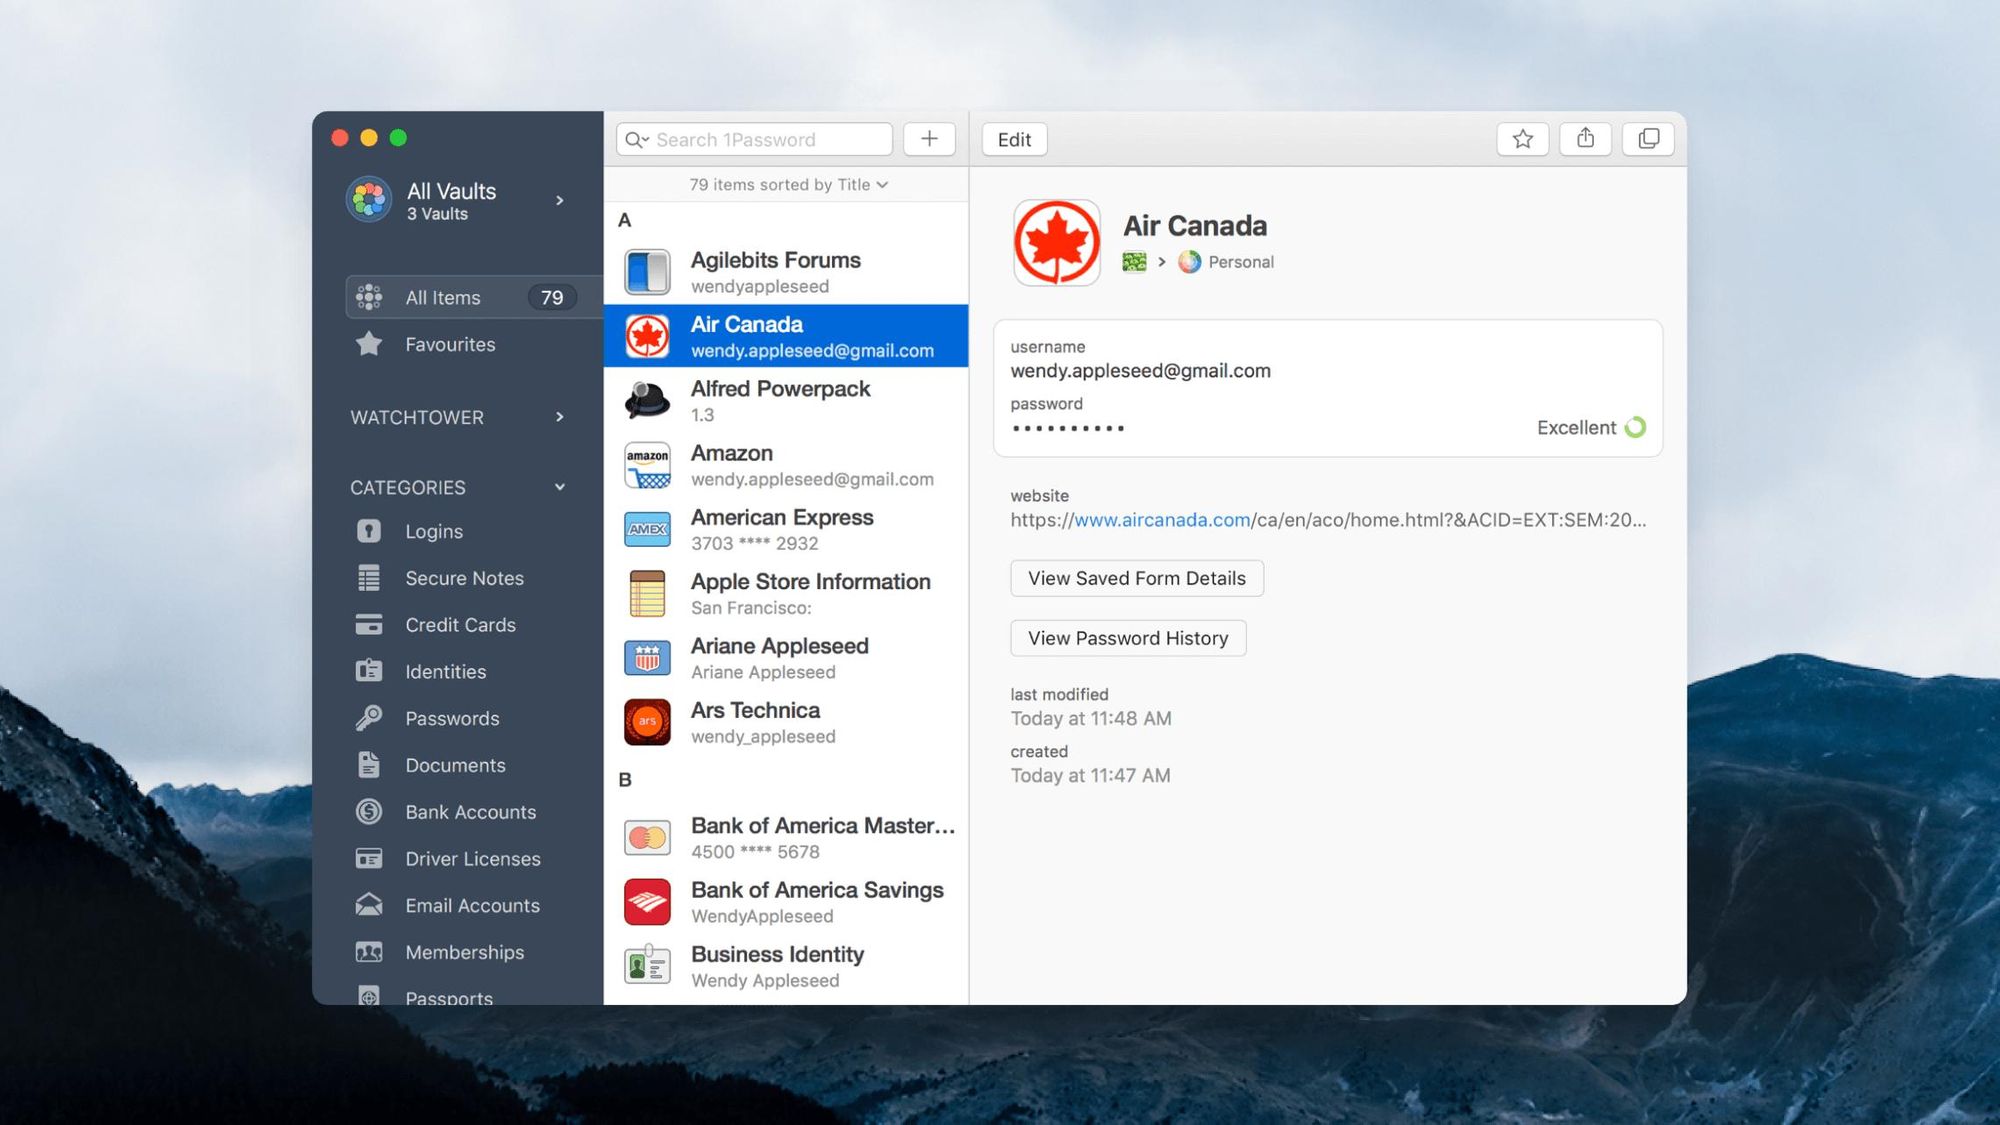The width and height of the screenshot is (2000, 1125).
Task: Select the Business Identity entry
Action: pyautogui.click(x=786, y=966)
